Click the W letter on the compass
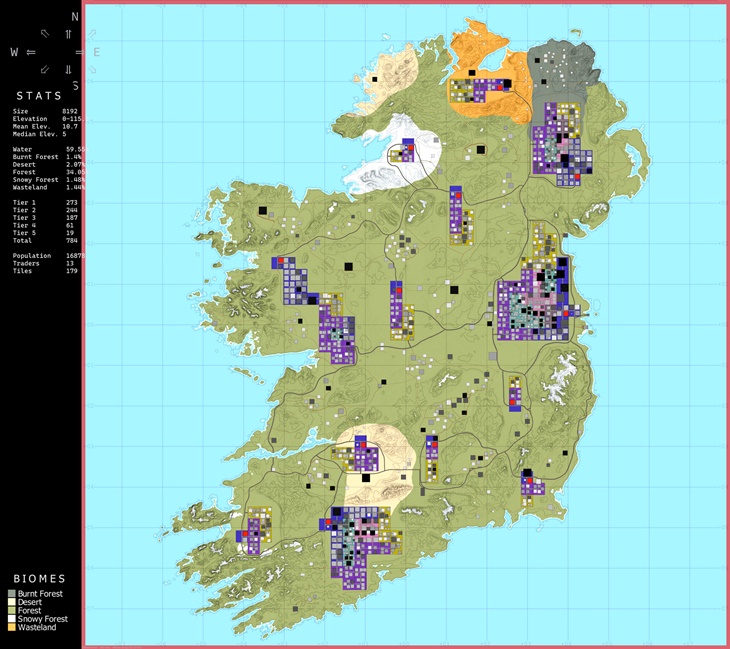The height and width of the screenshot is (649, 730). (14, 52)
